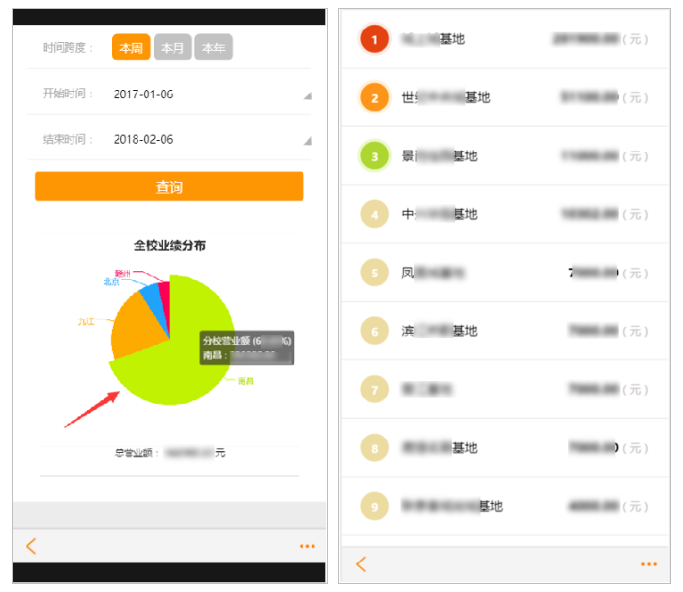Viewport: 683px width, 592px height.
Task: Click the rank 9 badge
Action: point(374,507)
